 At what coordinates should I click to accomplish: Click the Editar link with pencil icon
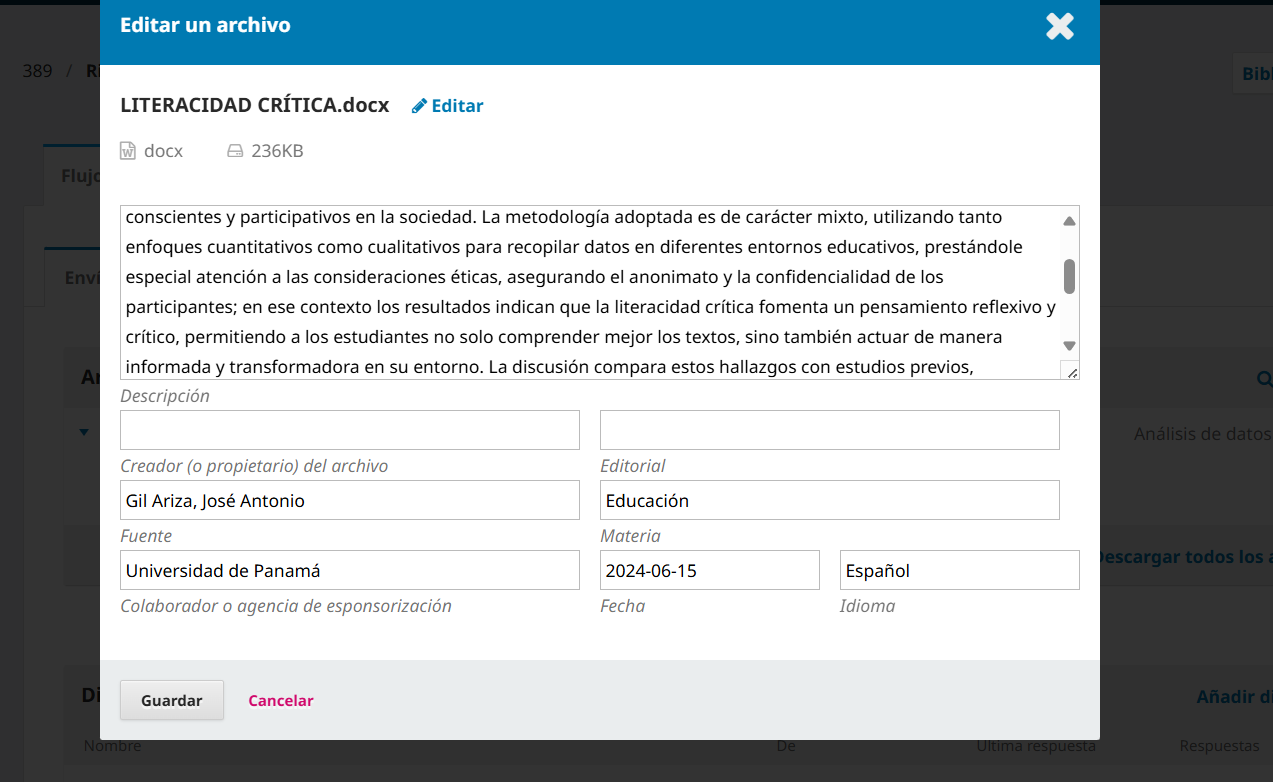[448, 106]
